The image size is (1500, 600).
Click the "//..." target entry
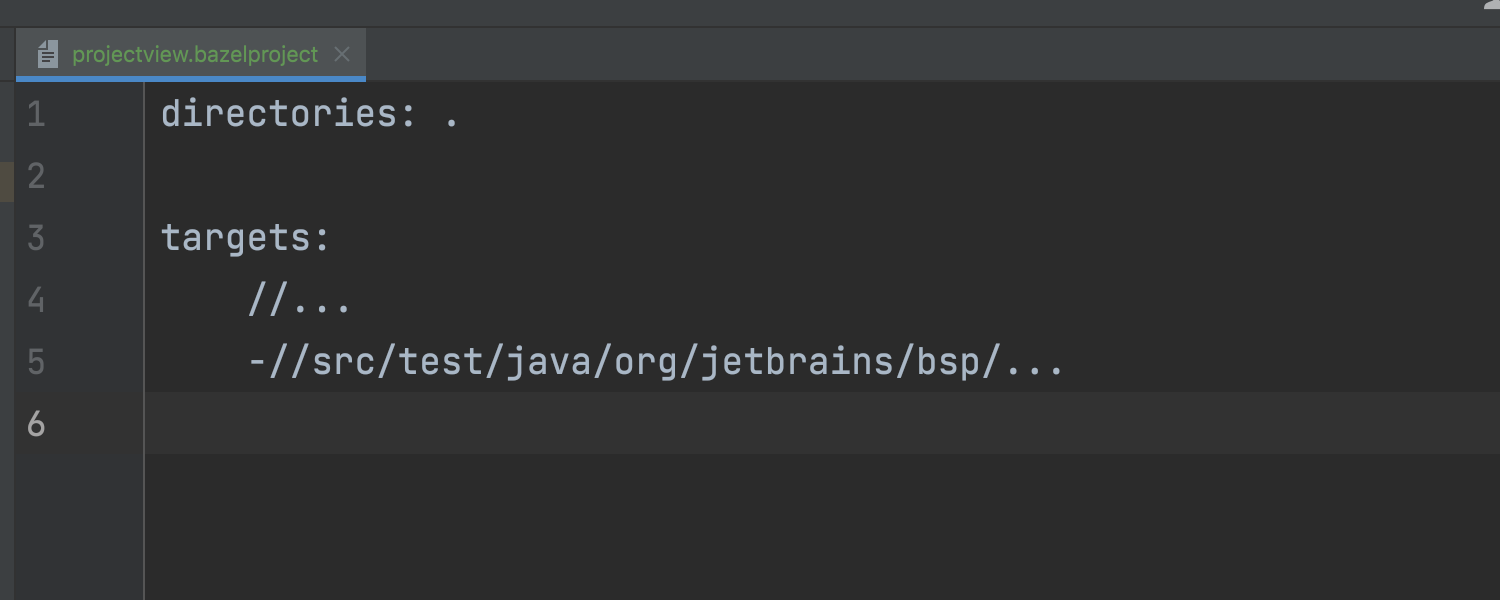(300, 301)
